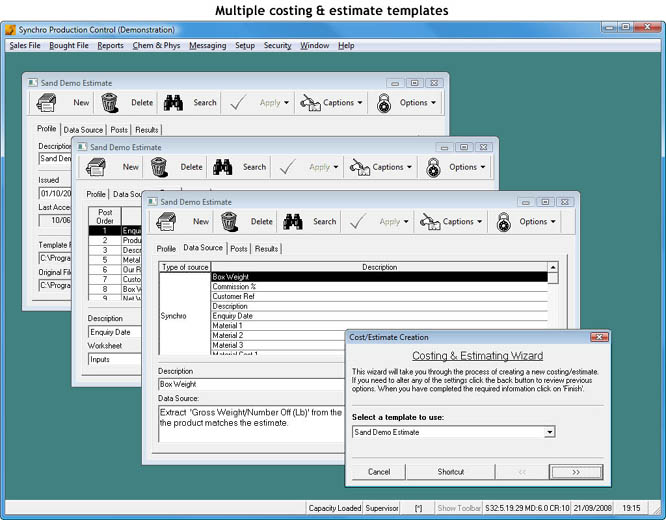The image size is (666, 520).
Task: Click the Captions icon in the rearmost estimate window
Action: coord(310,103)
